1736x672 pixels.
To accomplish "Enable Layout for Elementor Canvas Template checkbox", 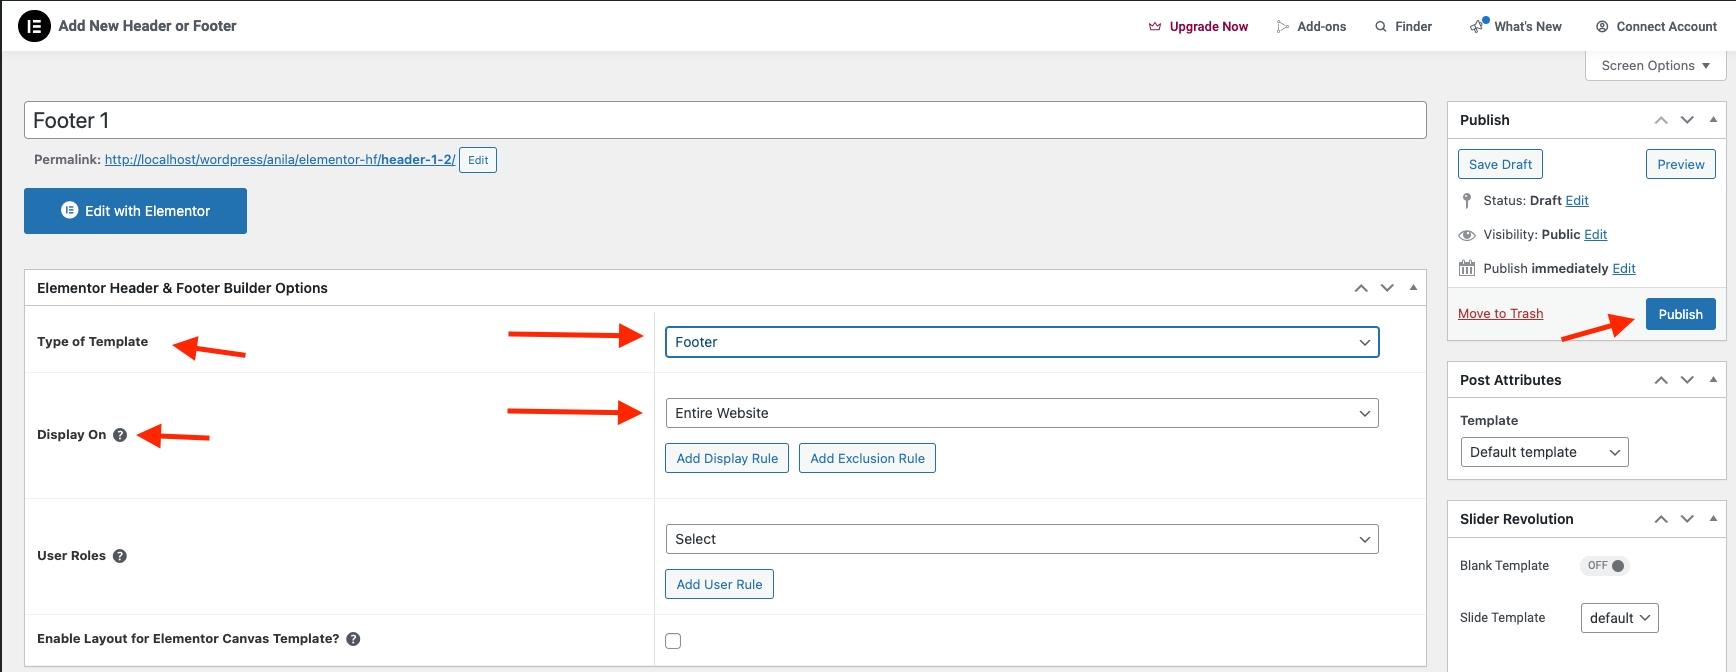I will [673, 641].
